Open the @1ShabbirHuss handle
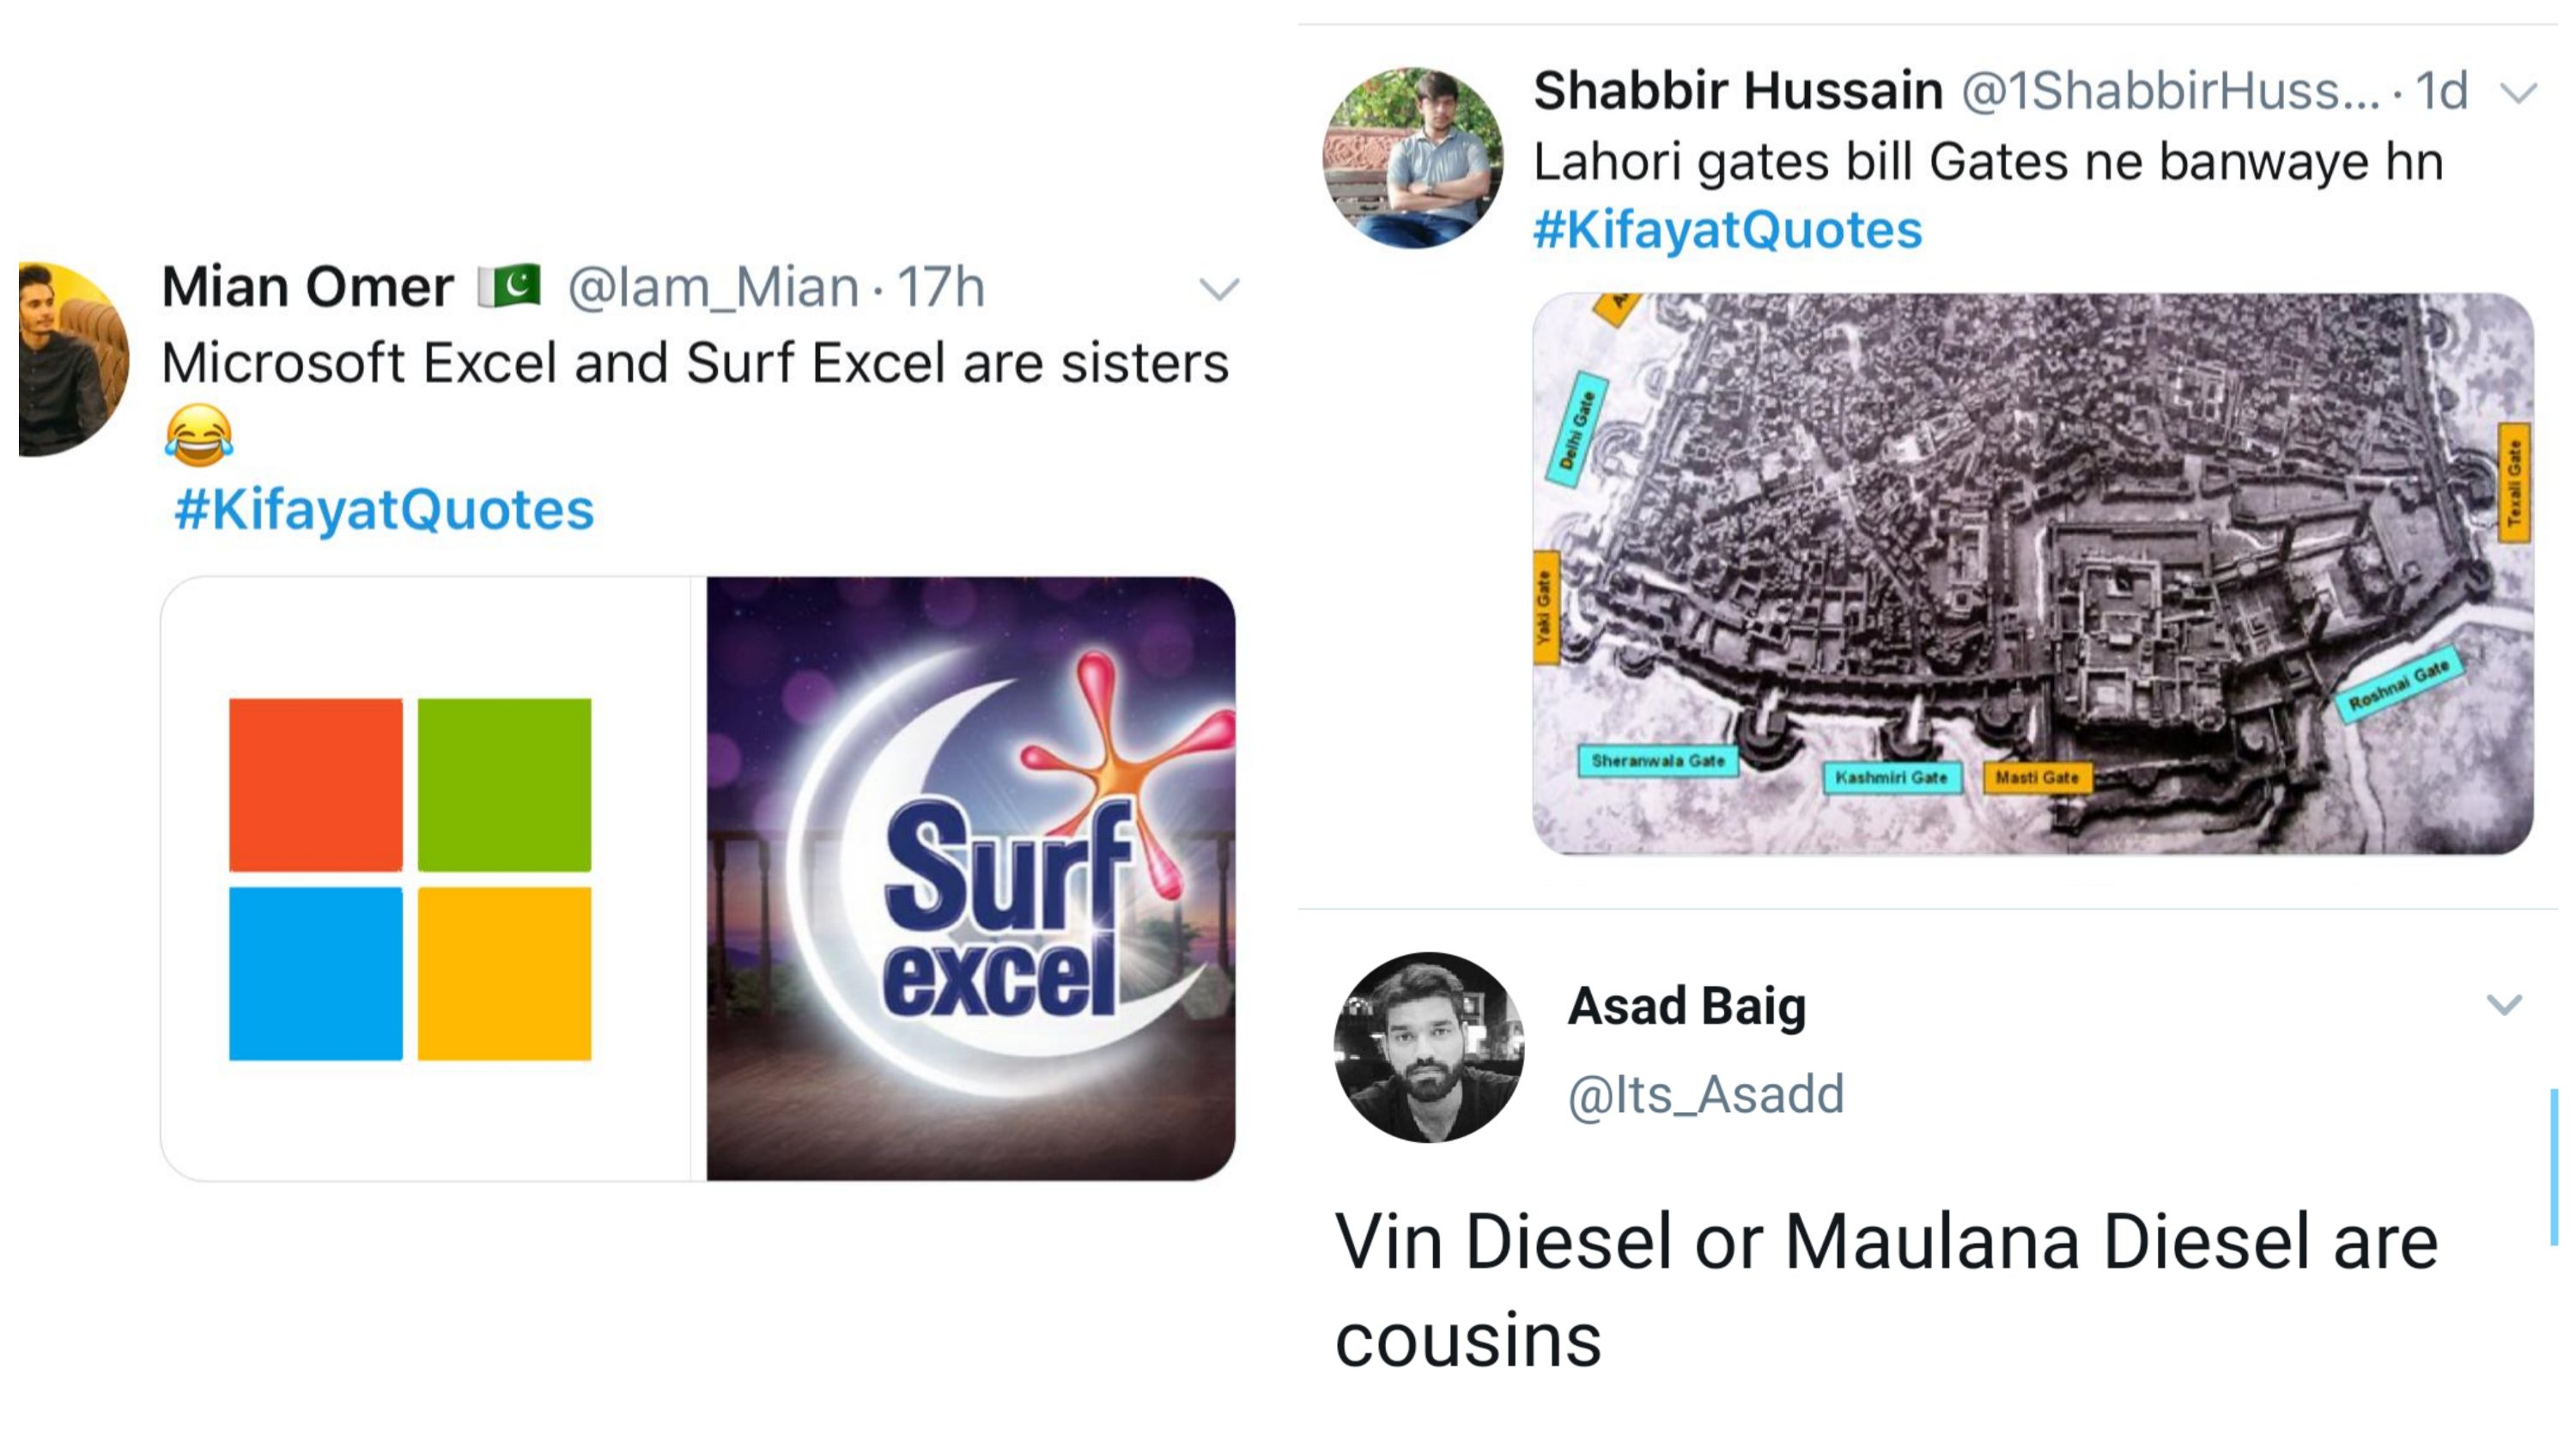The width and height of the screenshot is (2576, 1448). (2171, 91)
